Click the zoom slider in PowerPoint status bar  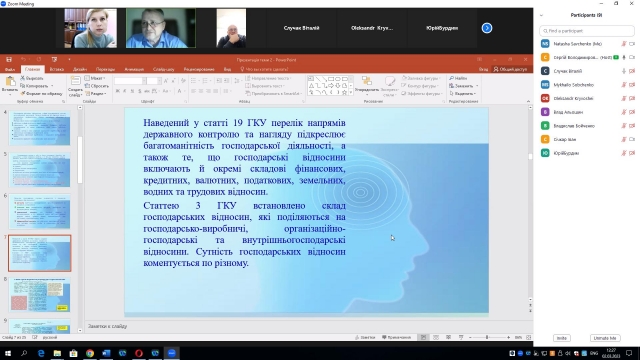[x=487, y=337]
